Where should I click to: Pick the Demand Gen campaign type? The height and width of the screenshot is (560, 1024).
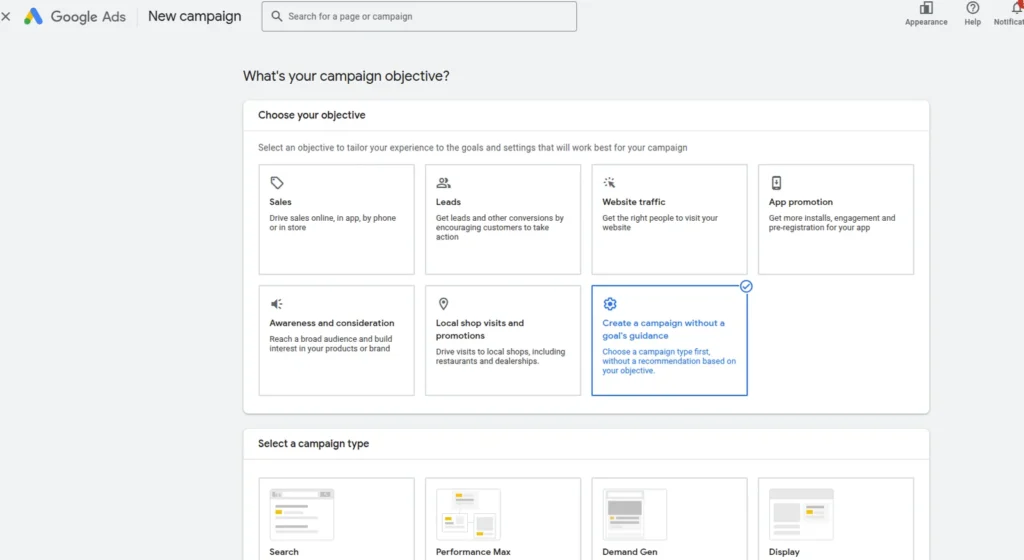635,515
